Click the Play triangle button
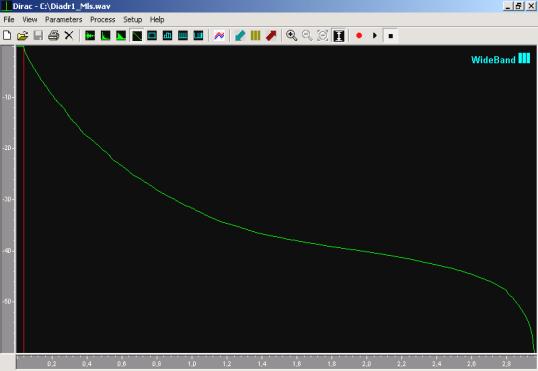The image size is (538, 371). click(x=375, y=35)
